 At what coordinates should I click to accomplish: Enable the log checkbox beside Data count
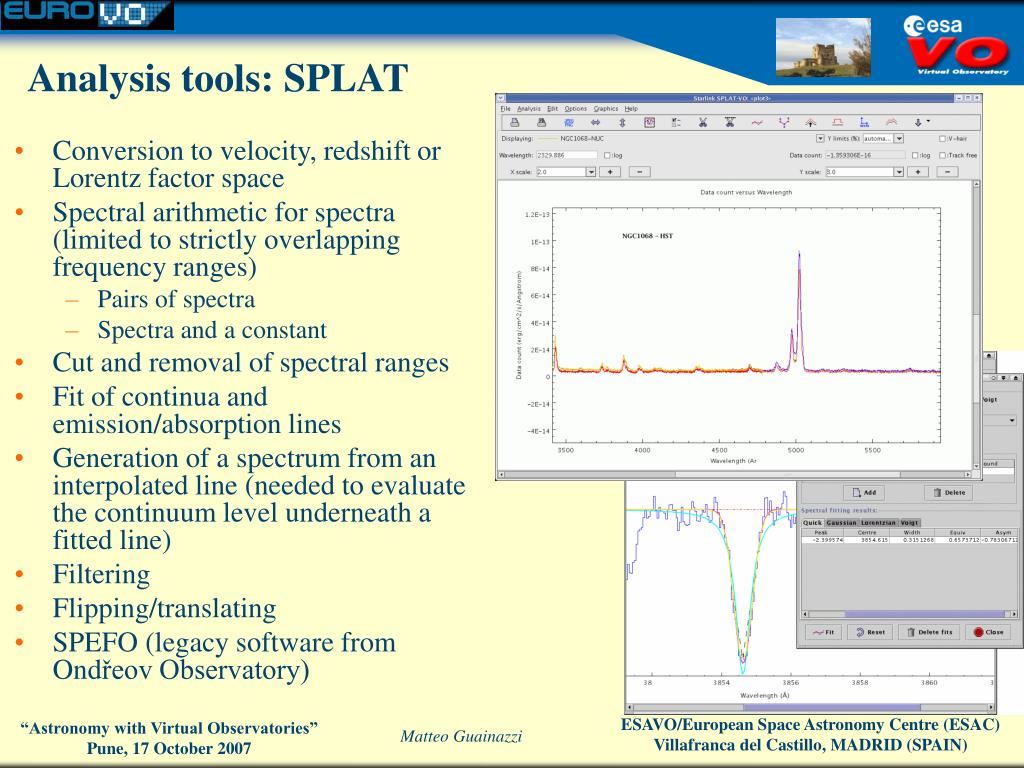point(915,155)
